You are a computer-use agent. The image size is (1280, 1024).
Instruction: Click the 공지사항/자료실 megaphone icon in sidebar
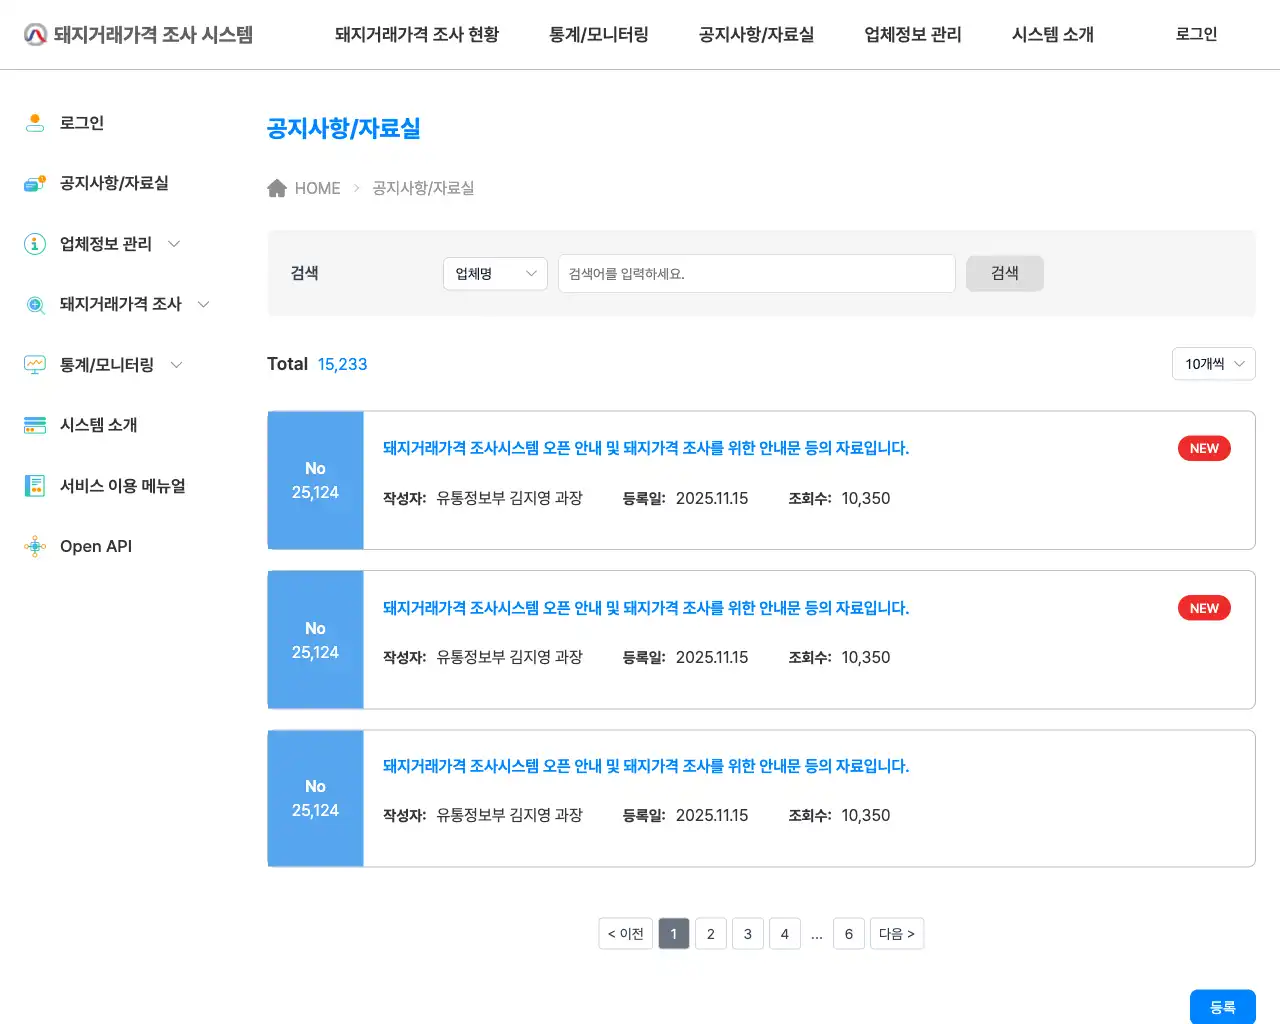34,182
